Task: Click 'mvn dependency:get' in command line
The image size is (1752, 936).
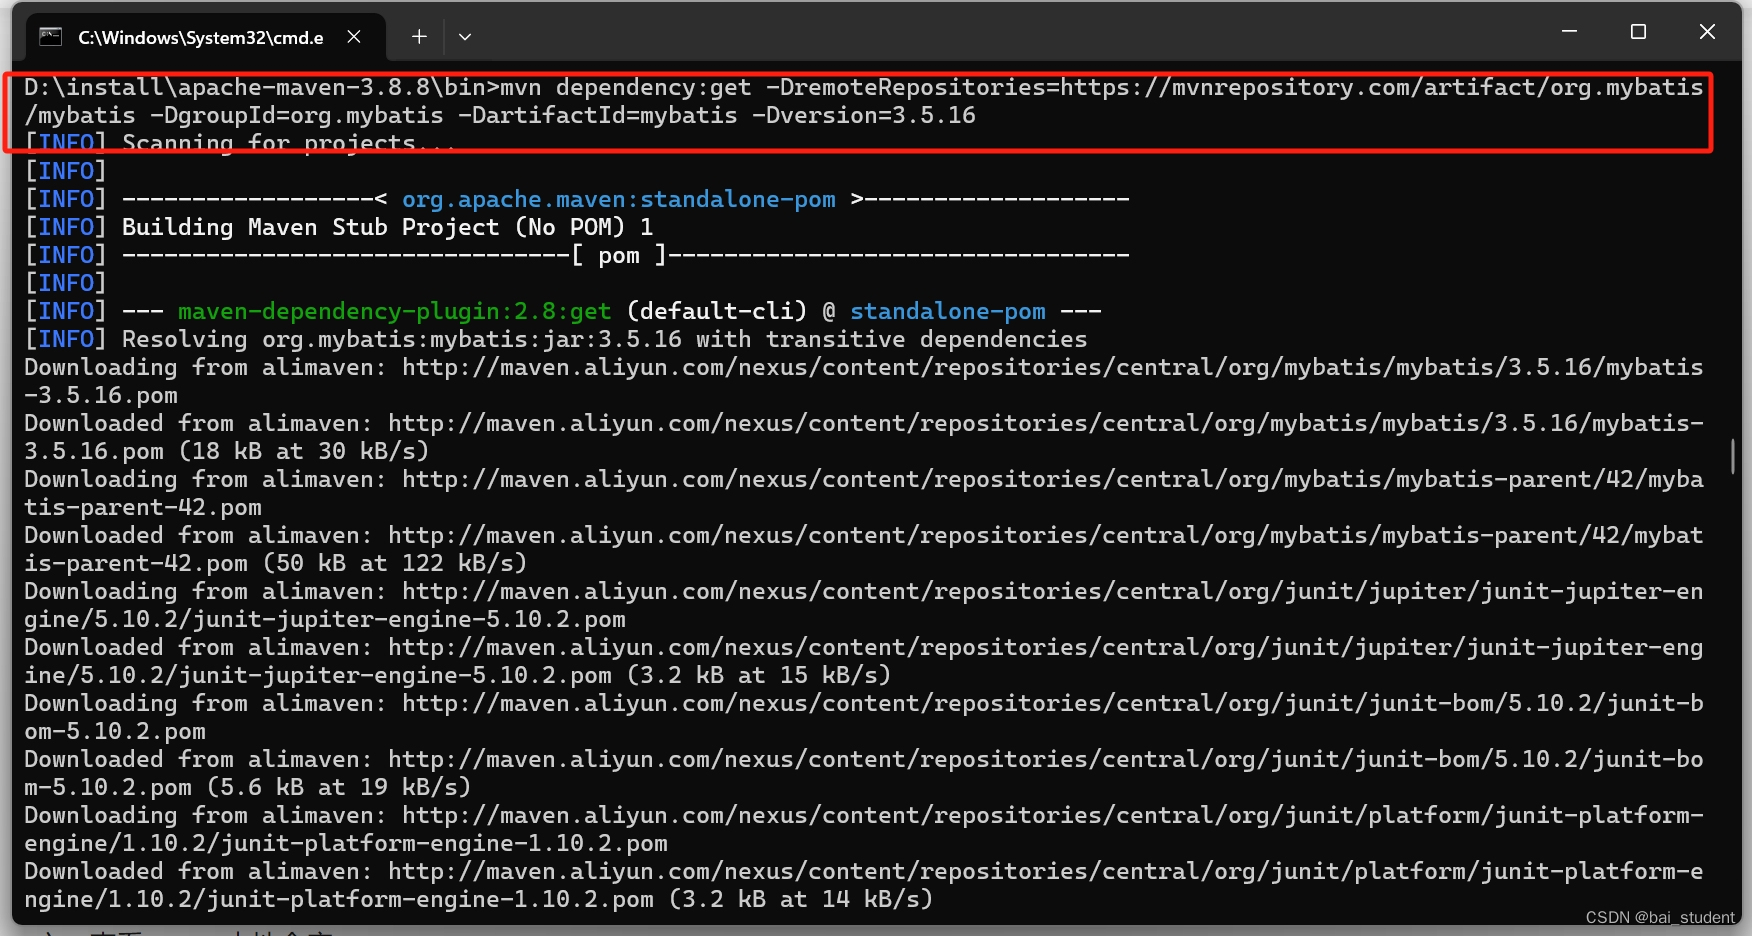Action: [x=626, y=87]
